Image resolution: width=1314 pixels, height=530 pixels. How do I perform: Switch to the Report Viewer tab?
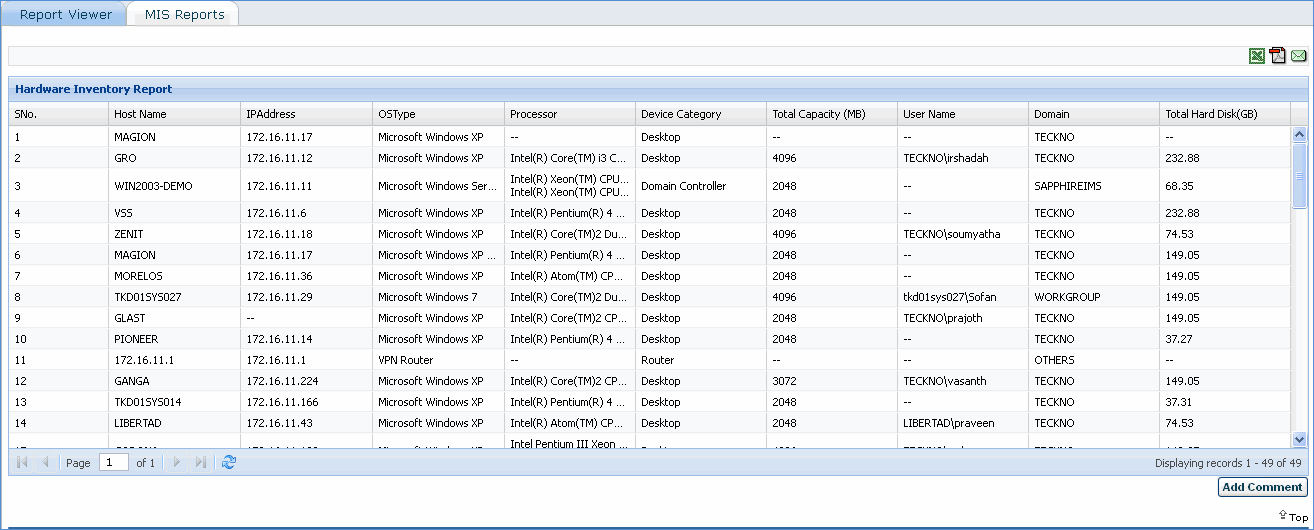pos(66,15)
